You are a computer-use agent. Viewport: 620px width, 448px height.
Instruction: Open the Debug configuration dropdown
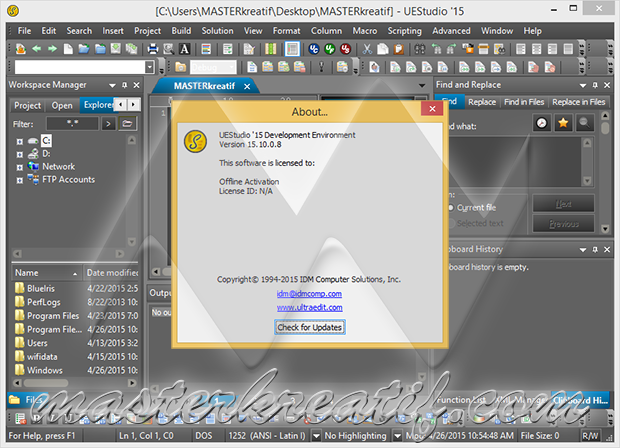point(232,67)
